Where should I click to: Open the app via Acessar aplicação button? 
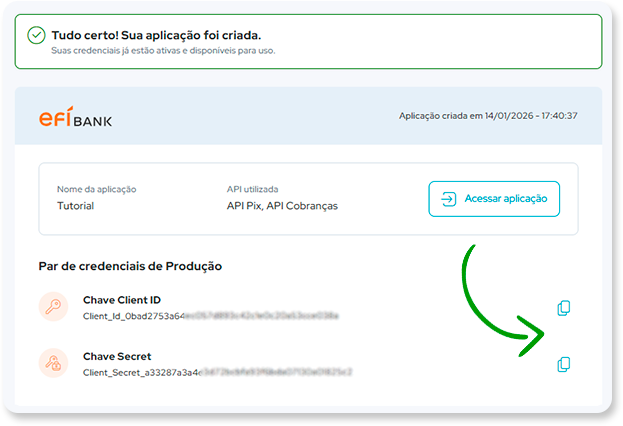click(494, 198)
